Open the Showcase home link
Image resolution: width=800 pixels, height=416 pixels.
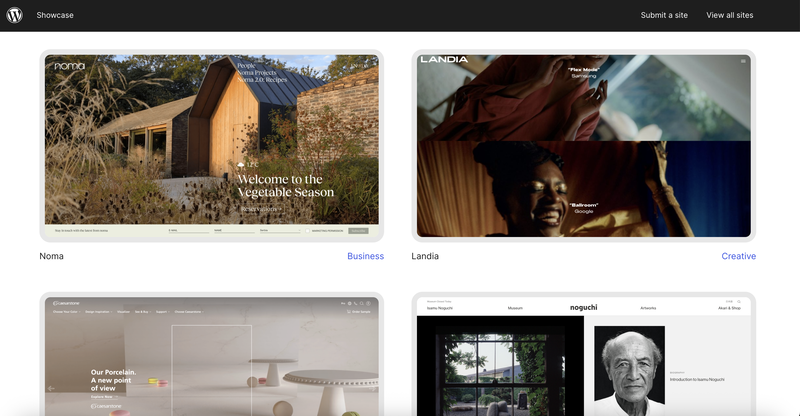click(55, 15)
